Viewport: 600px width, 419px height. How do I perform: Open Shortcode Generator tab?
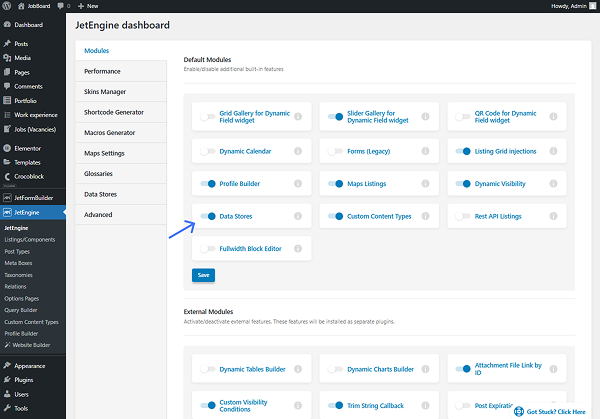click(121, 112)
